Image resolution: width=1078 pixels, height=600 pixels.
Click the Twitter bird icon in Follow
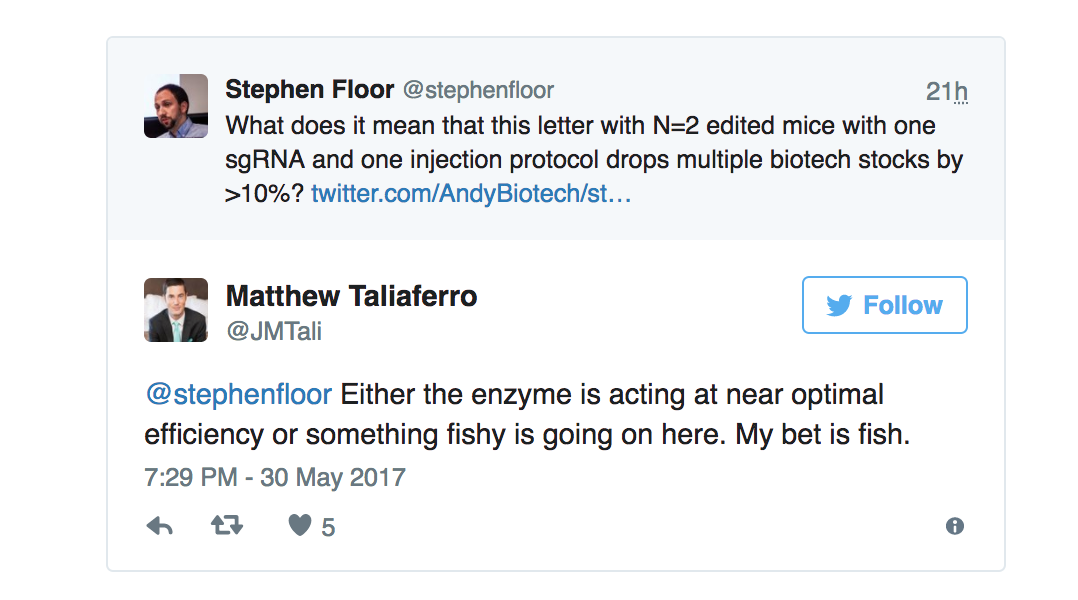pyautogui.click(x=839, y=306)
